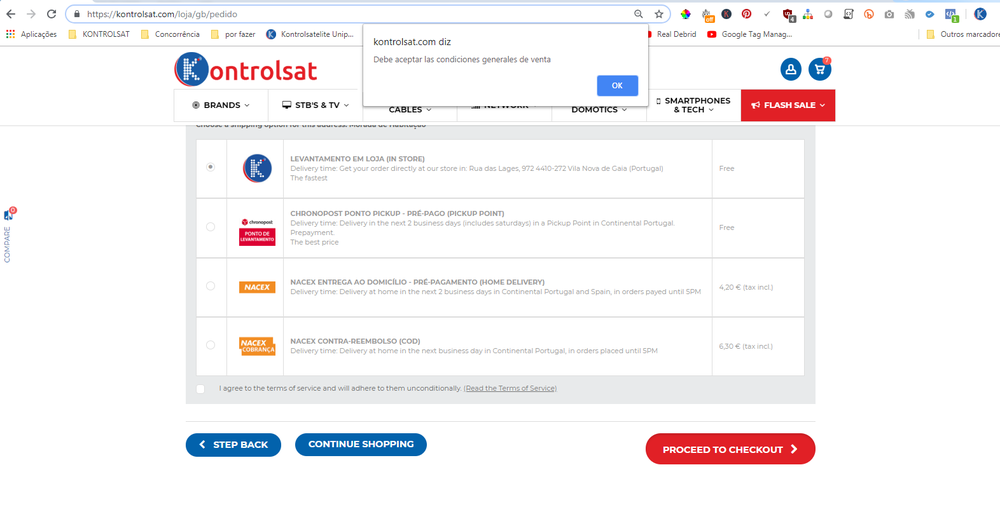This screenshot has height=526, width=1000.
Task: Expand the FLASH SALE menu
Action: [788, 105]
